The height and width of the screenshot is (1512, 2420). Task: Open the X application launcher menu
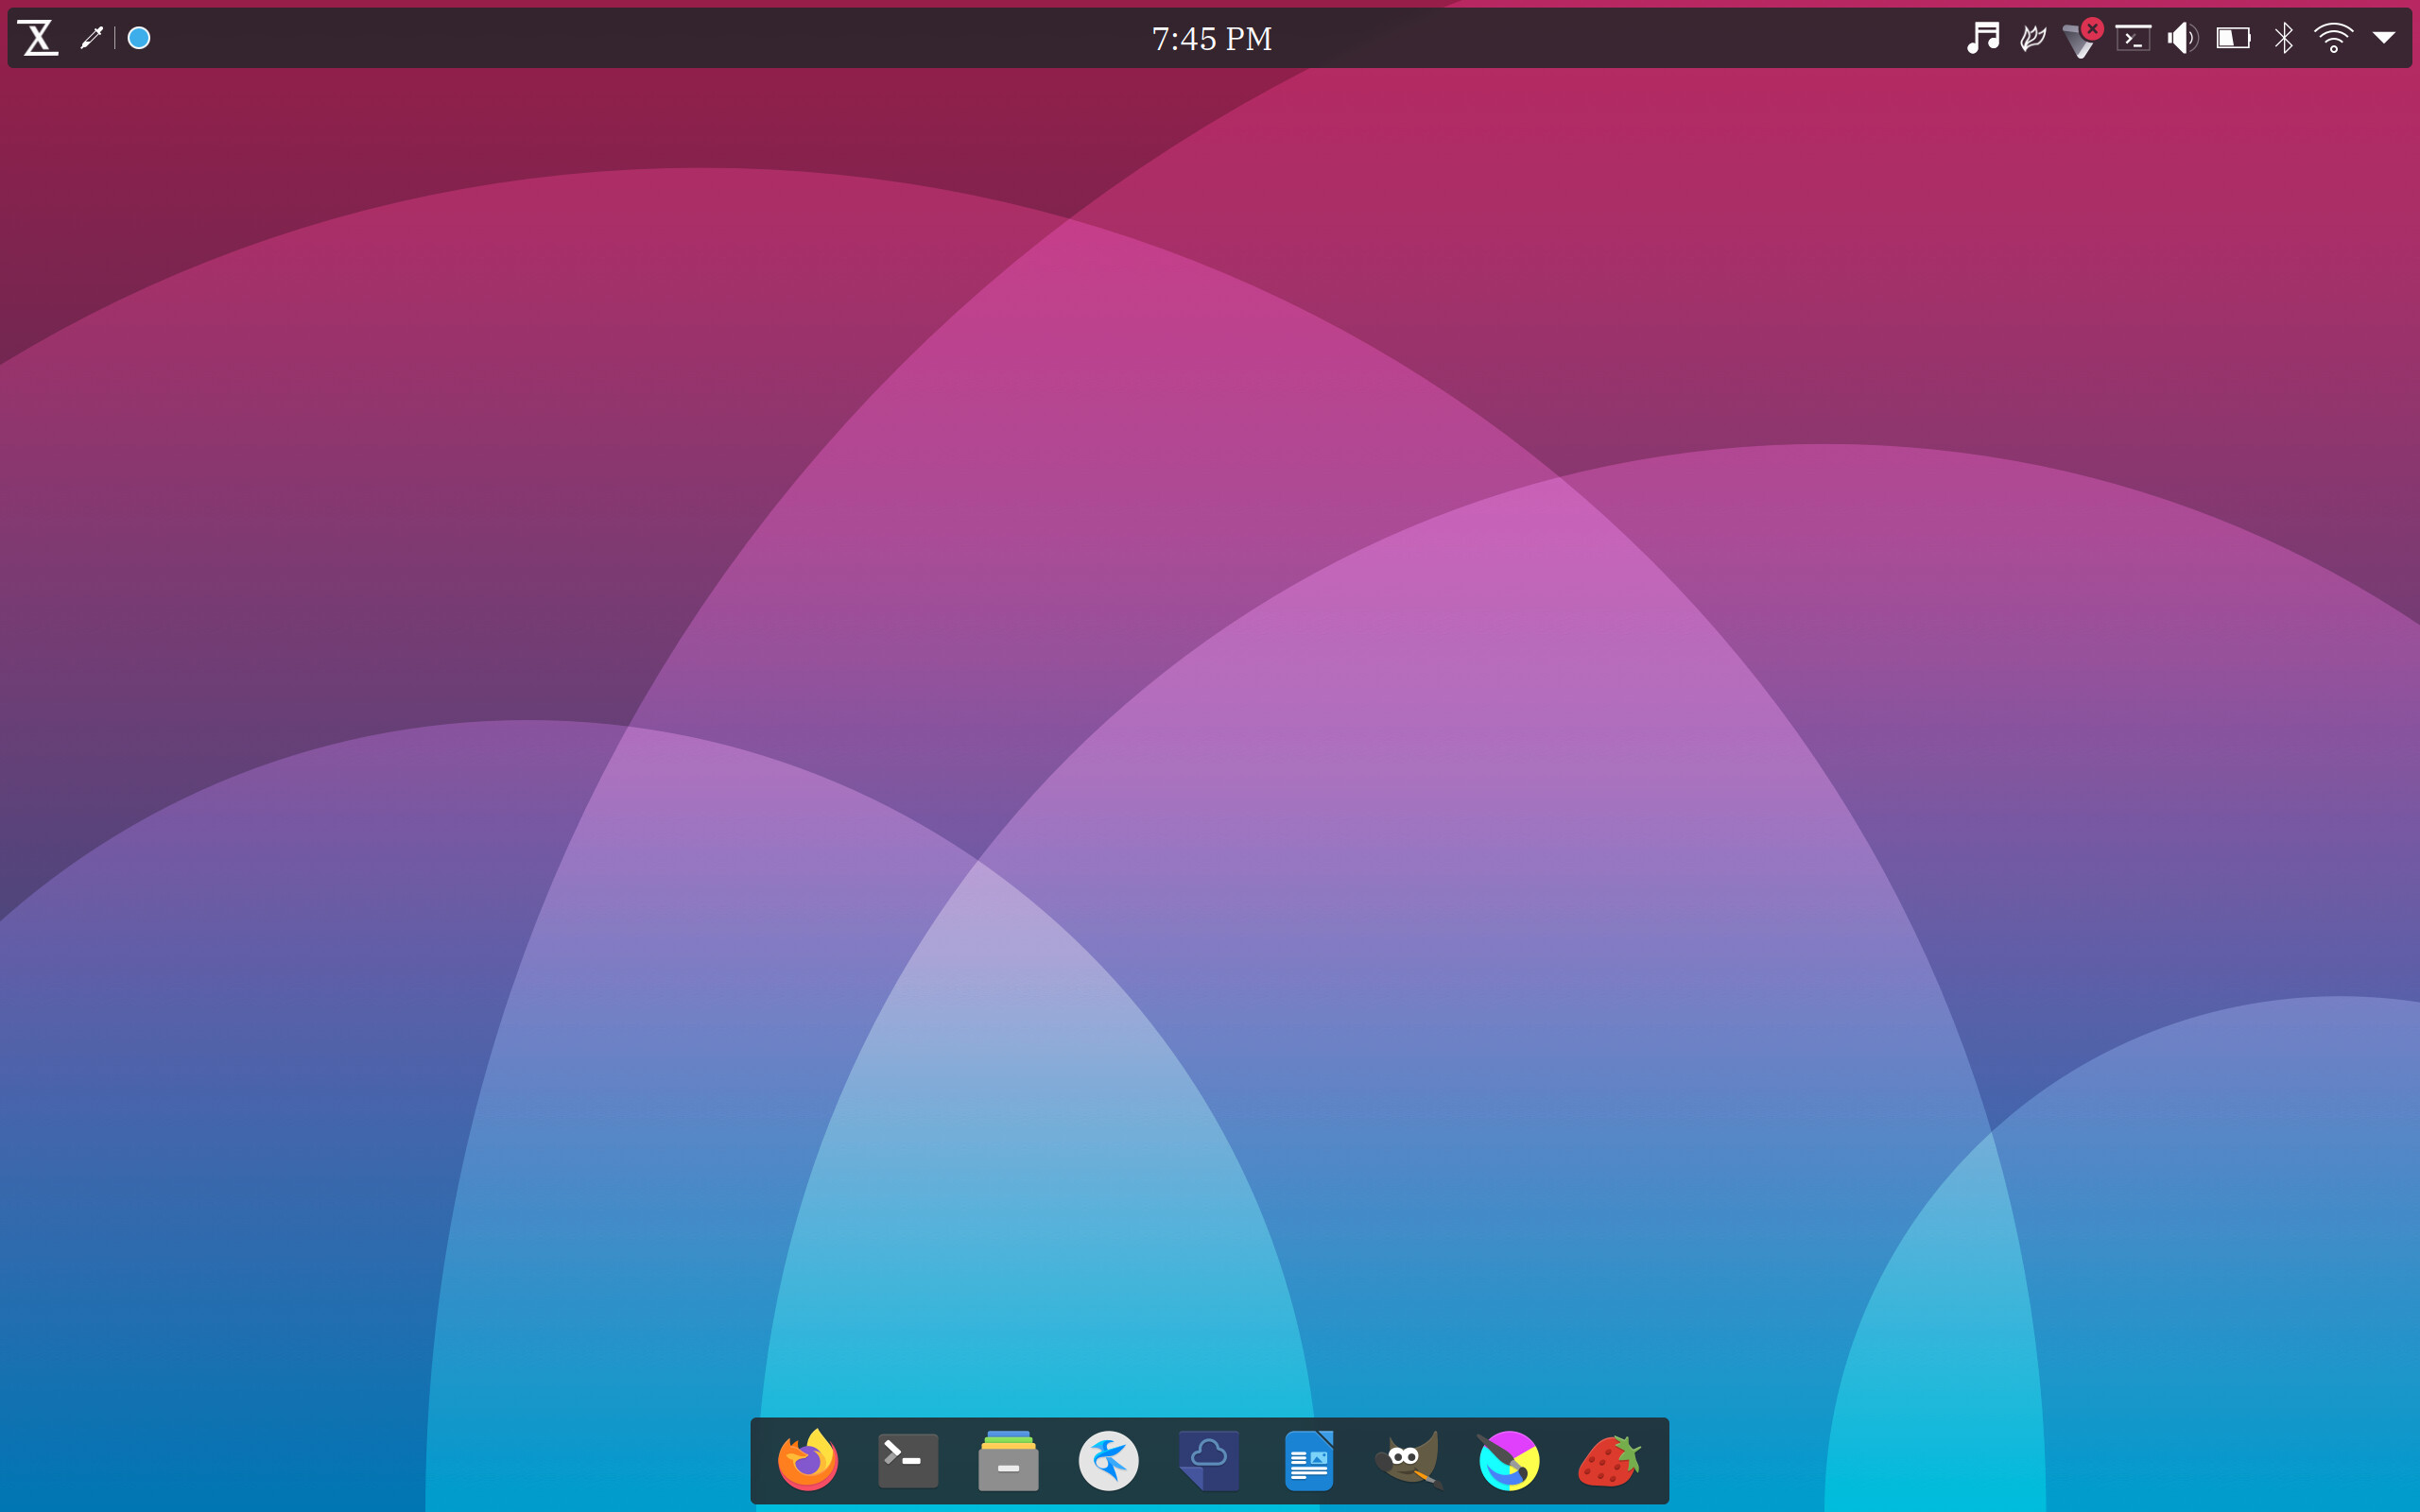(38, 38)
